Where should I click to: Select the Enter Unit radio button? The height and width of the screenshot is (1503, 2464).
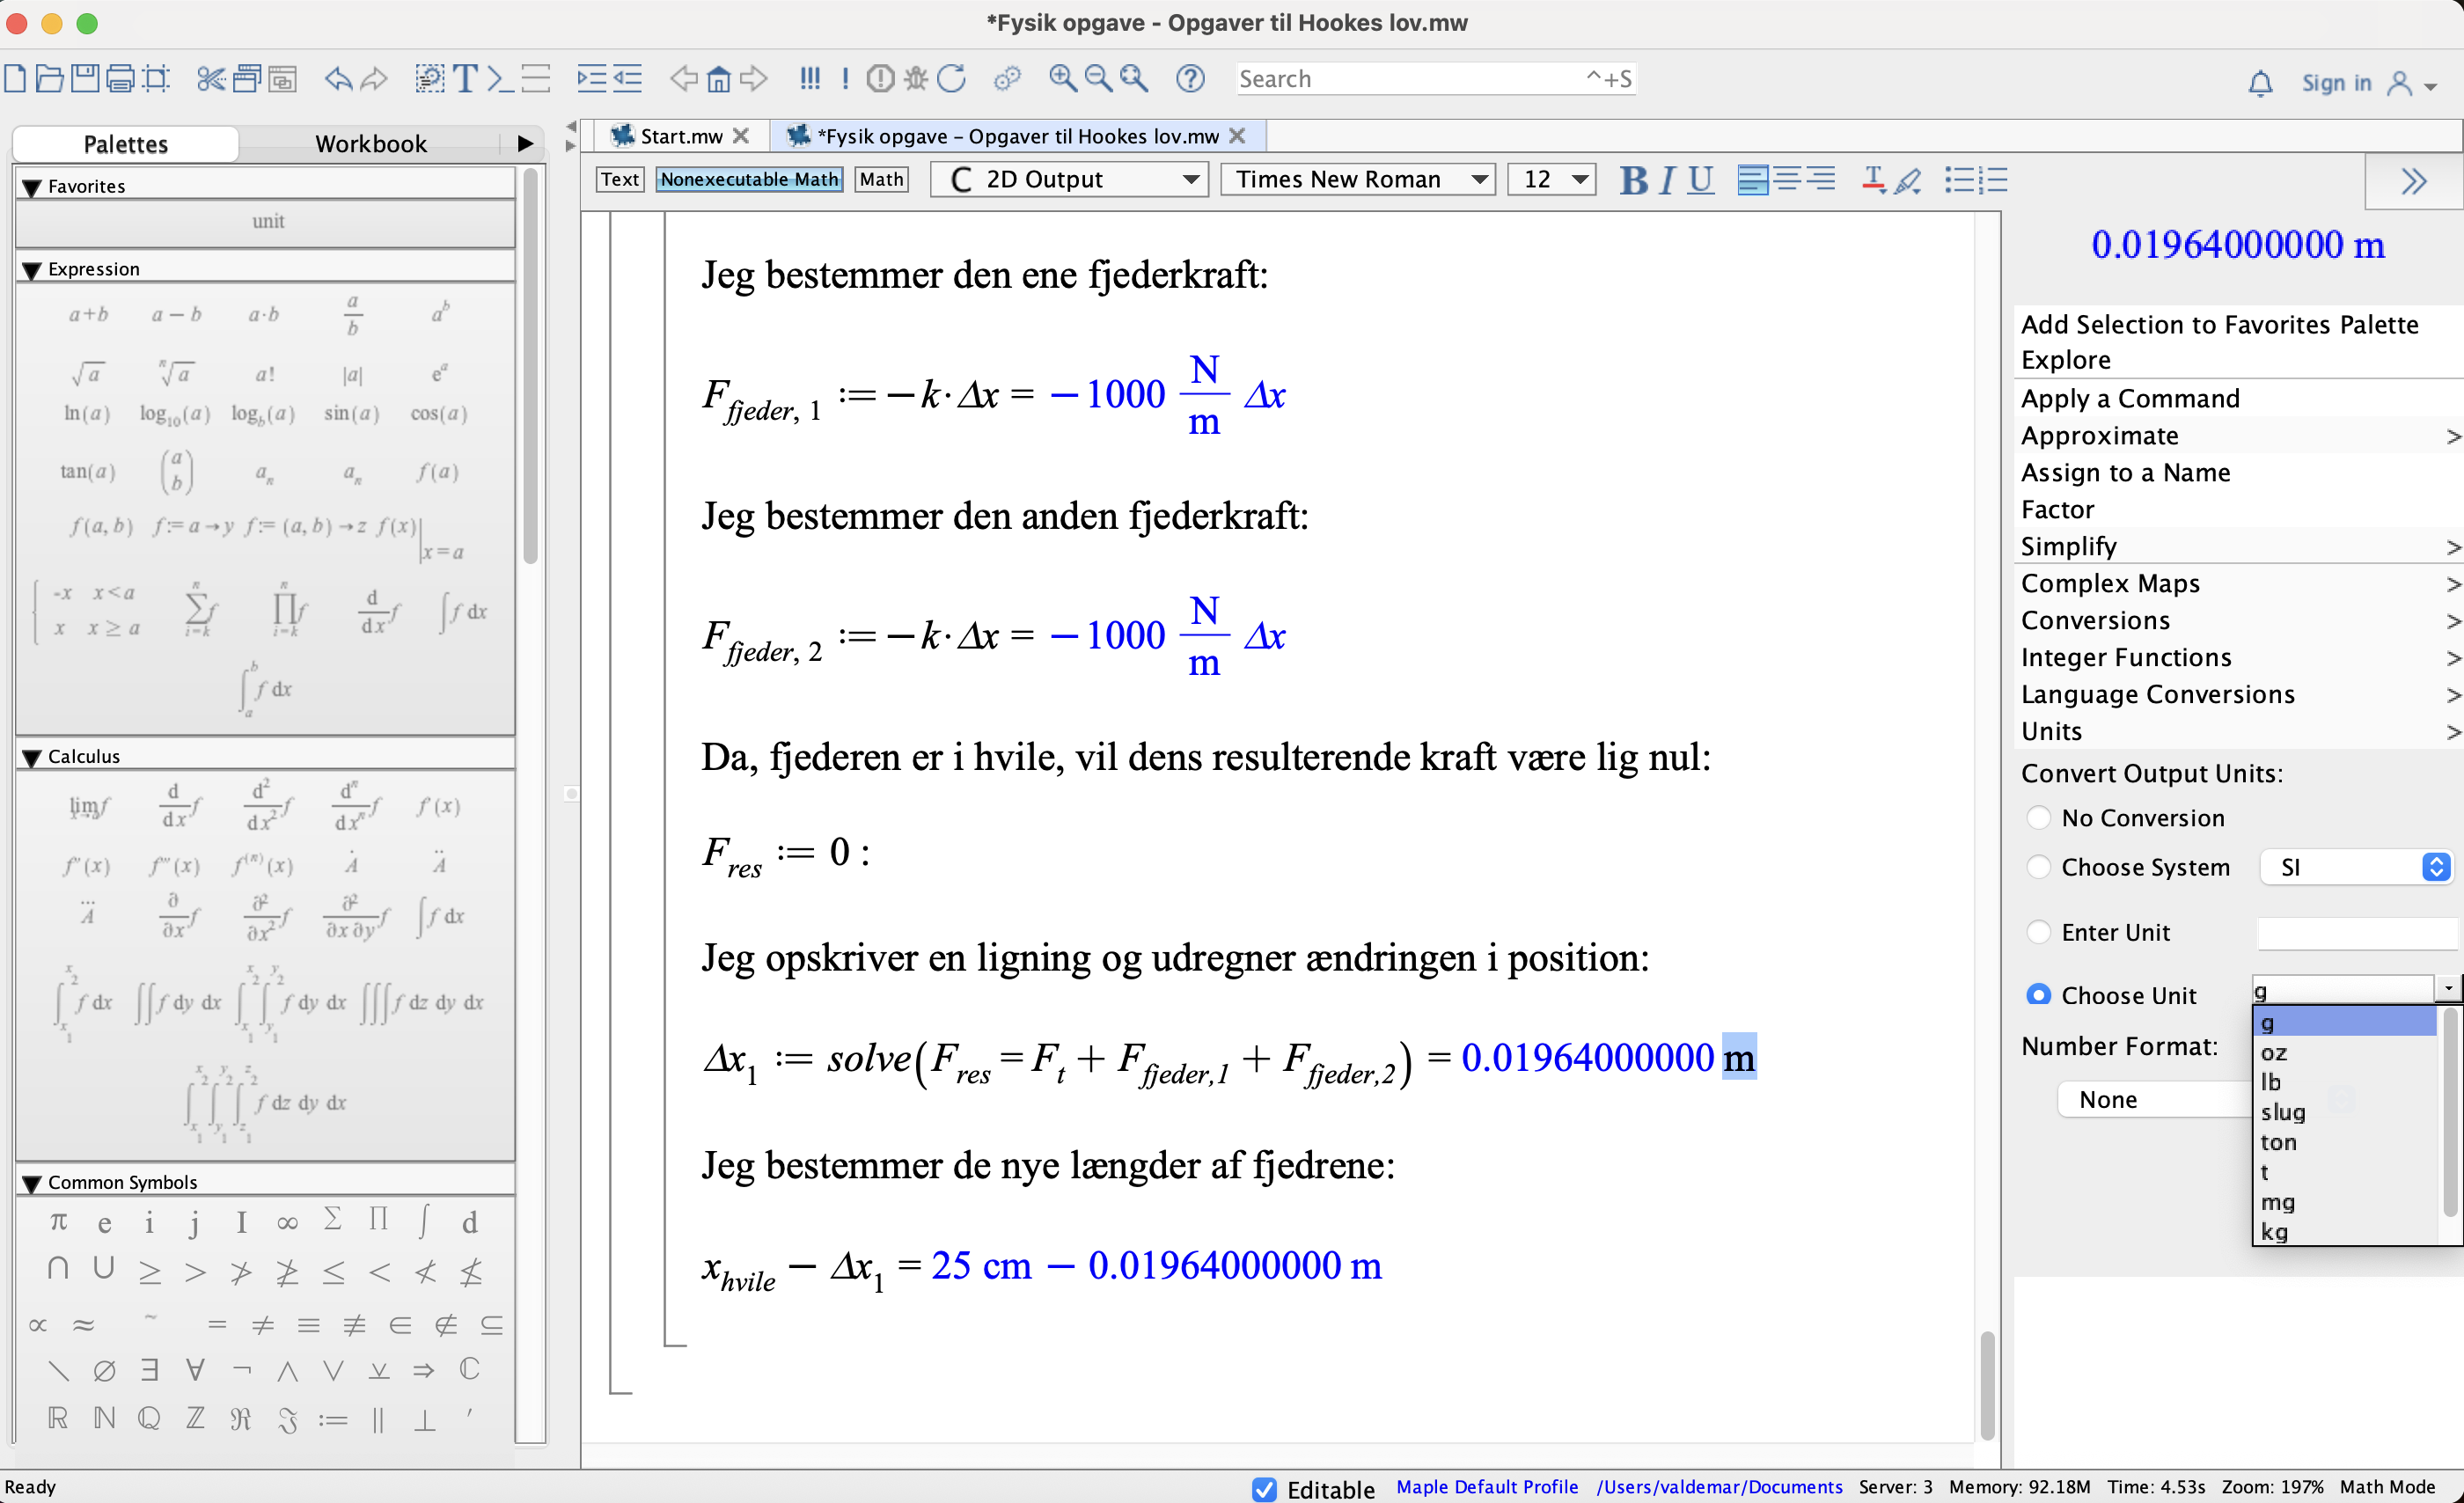point(2038,932)
